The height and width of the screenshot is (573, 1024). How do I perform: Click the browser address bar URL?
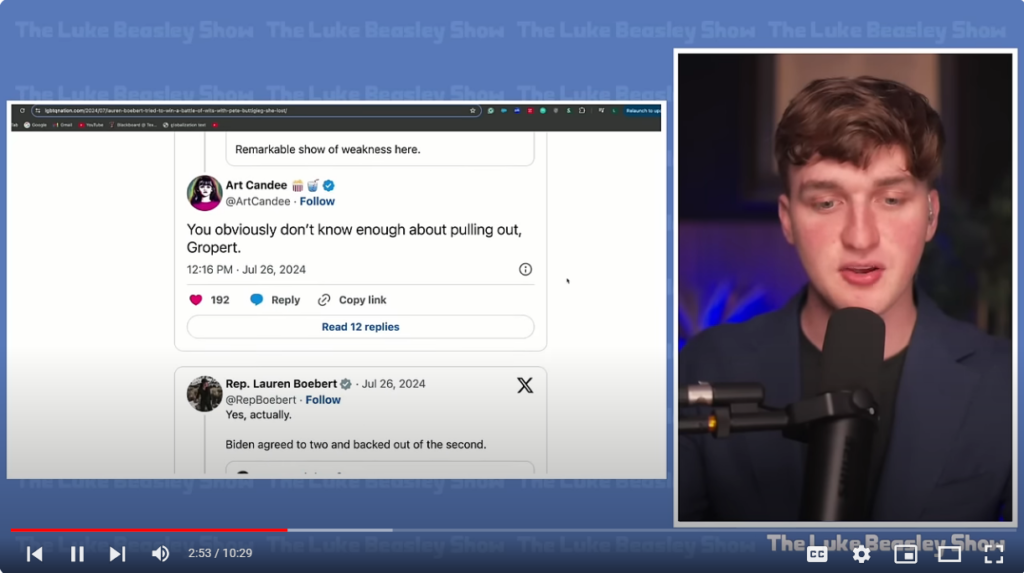(x=250, y=110)
